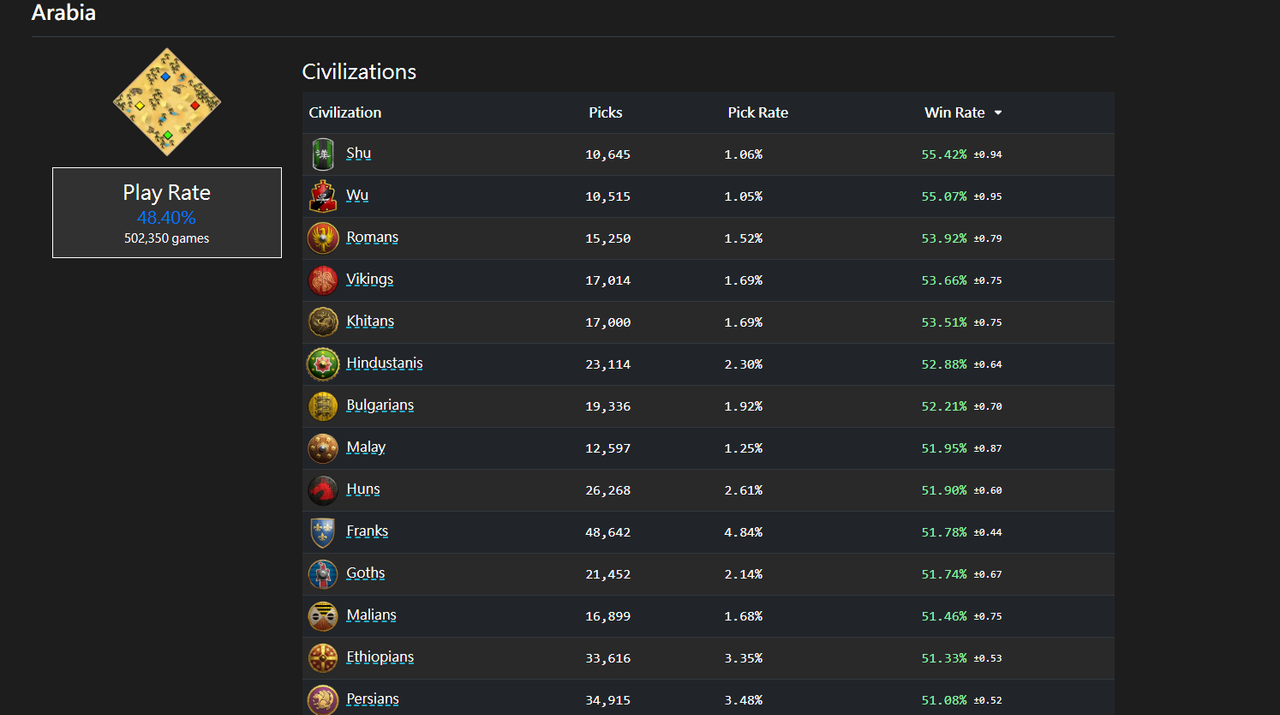Image resolution: width=1280 pixels, height=715 pixels.
Task: Sort table by Picks column
Action: (606, 112)
